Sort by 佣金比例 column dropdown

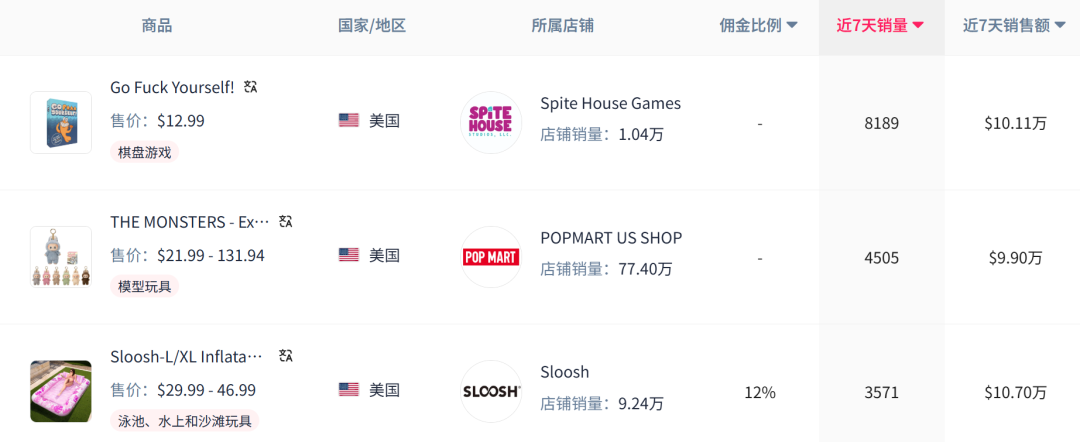pos(758,26)
